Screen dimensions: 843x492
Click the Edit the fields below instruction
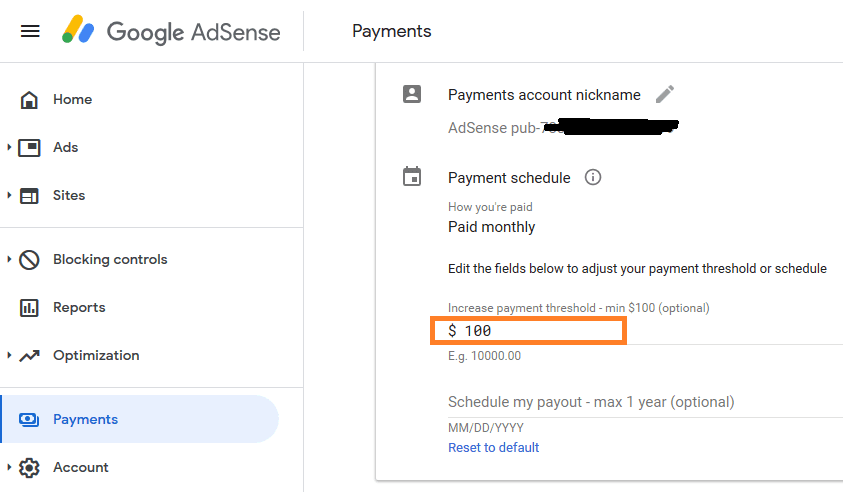[637, 269]
